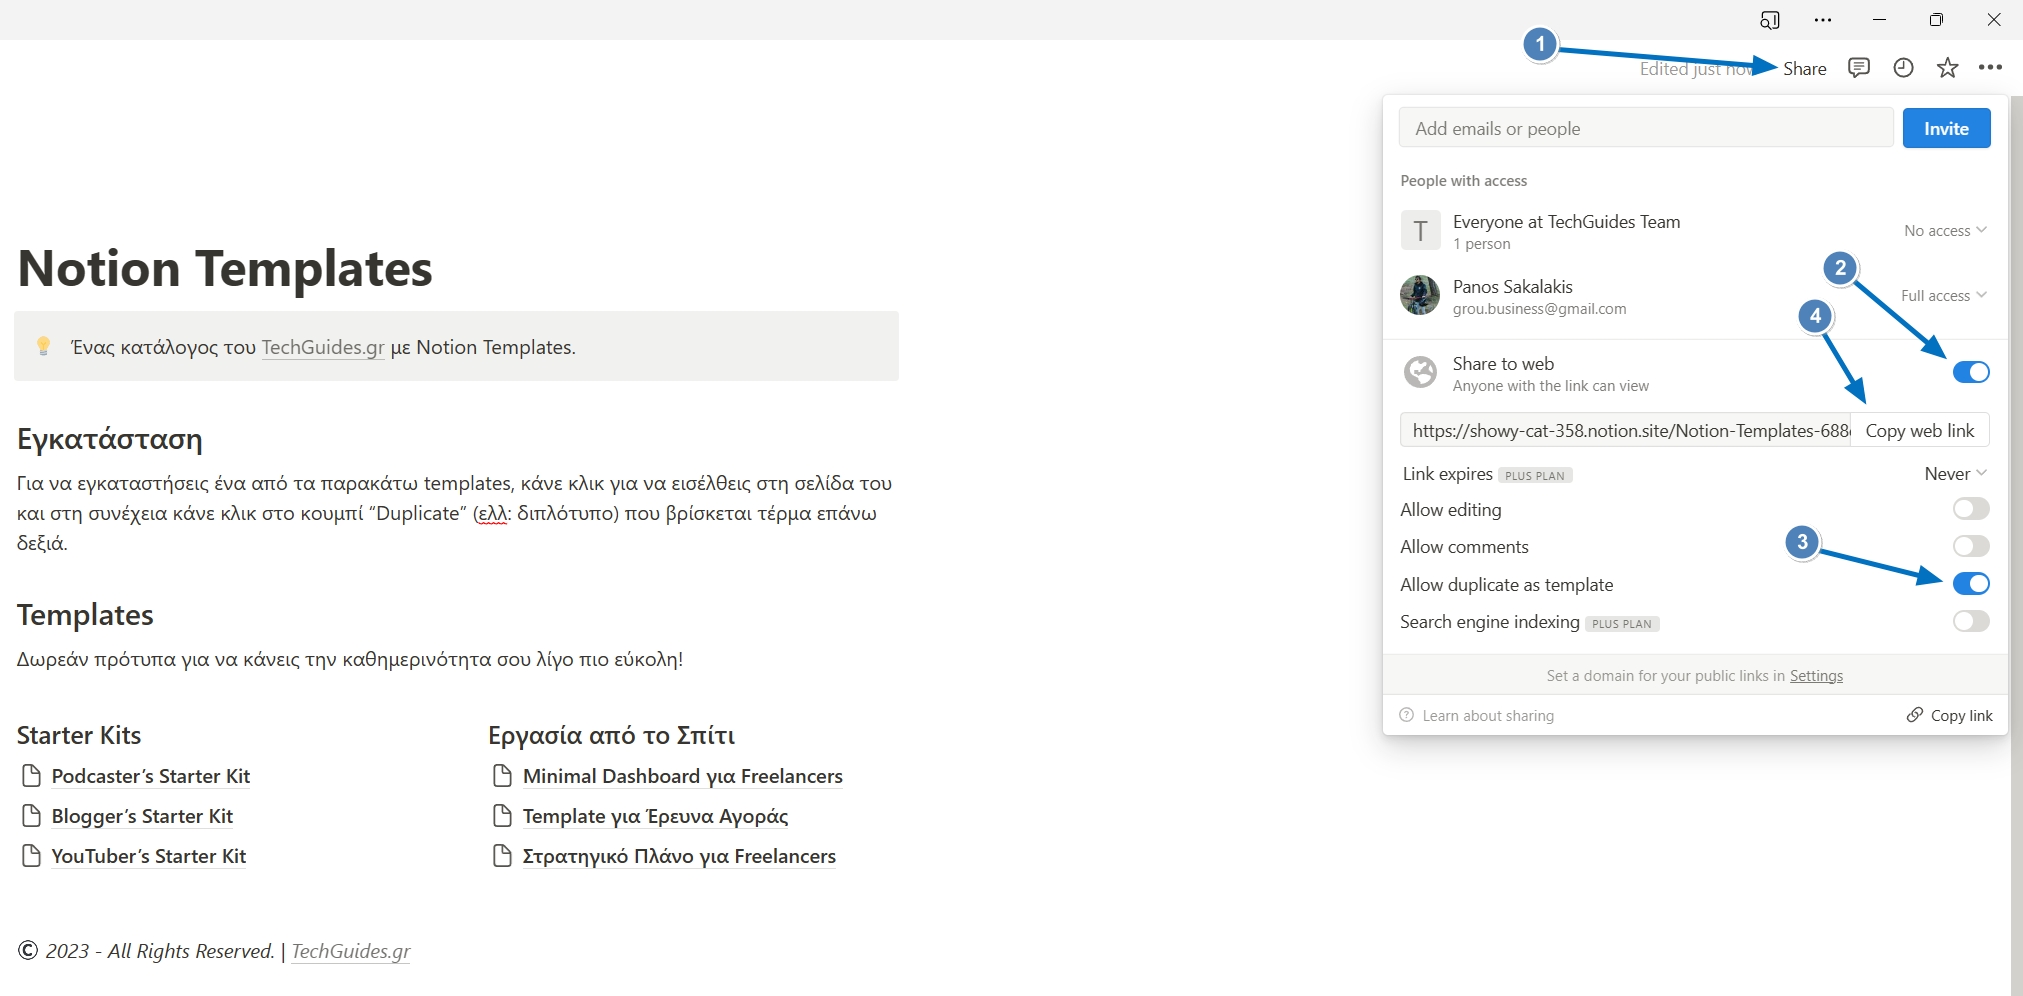The height and width of the screenshot is (996, 2023).
Task: Open the comments icon in top bar
Action: (1858, 68)
